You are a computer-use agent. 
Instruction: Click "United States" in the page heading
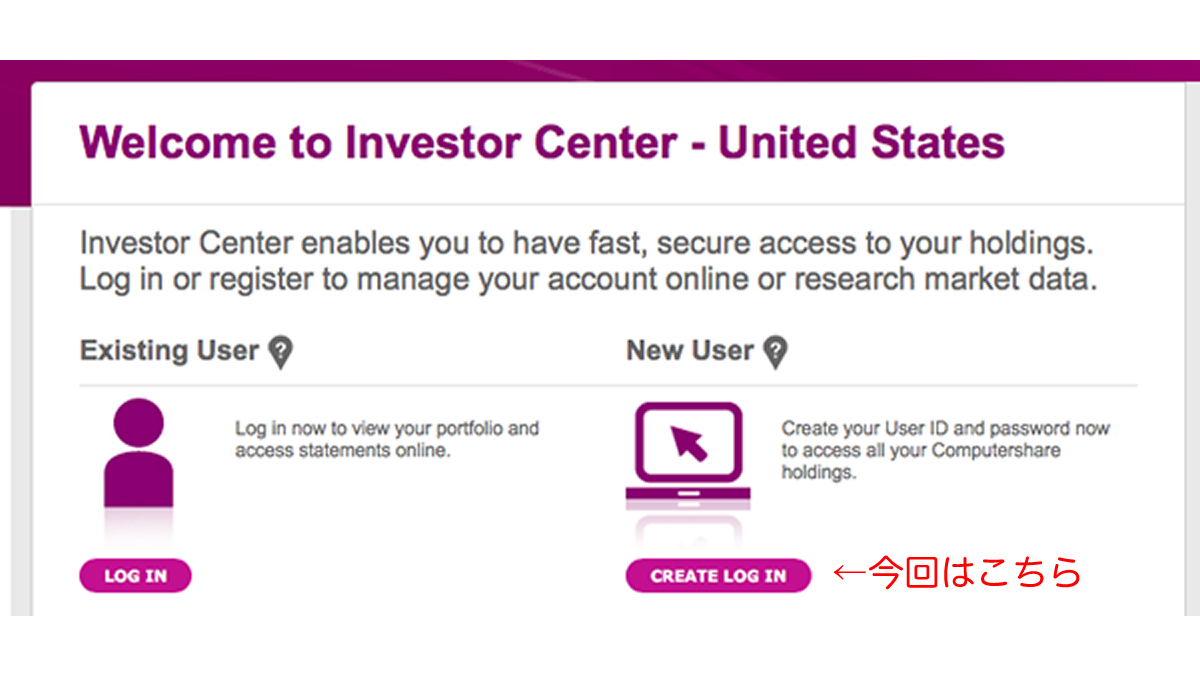pyautogui.click(x=861, y=143)
